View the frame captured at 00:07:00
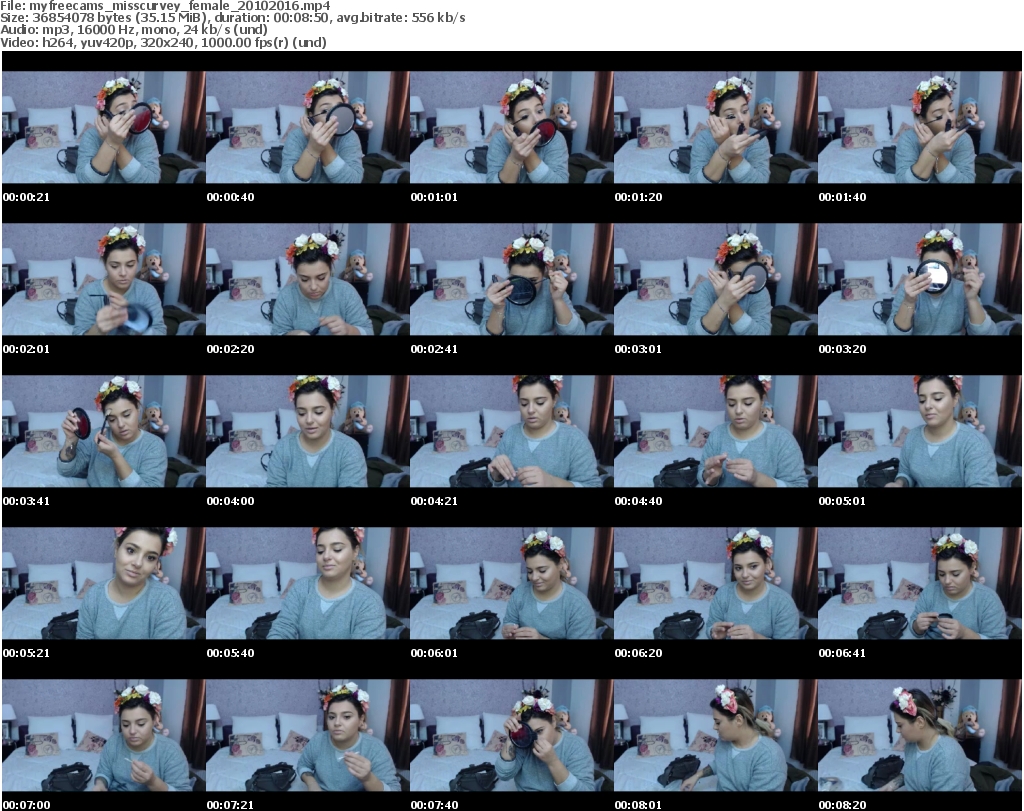The height and width of the screenshot is (811, 1024). click(x=103, y=735)
